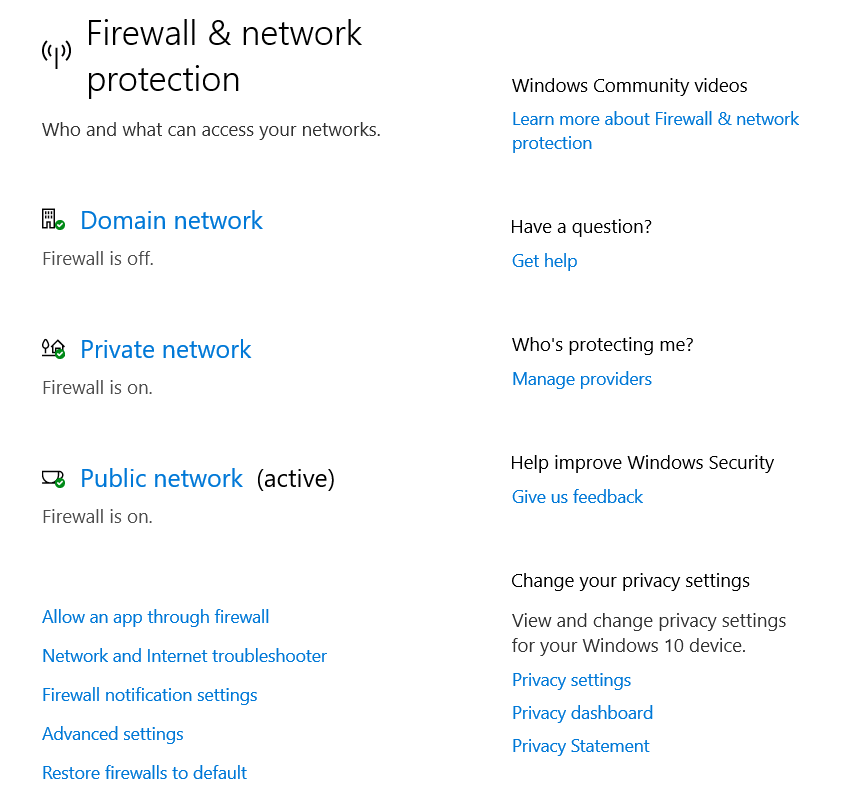854x800 pixels.
Task: Open Privacy dashboard link
Action: [x=582, y=713]
